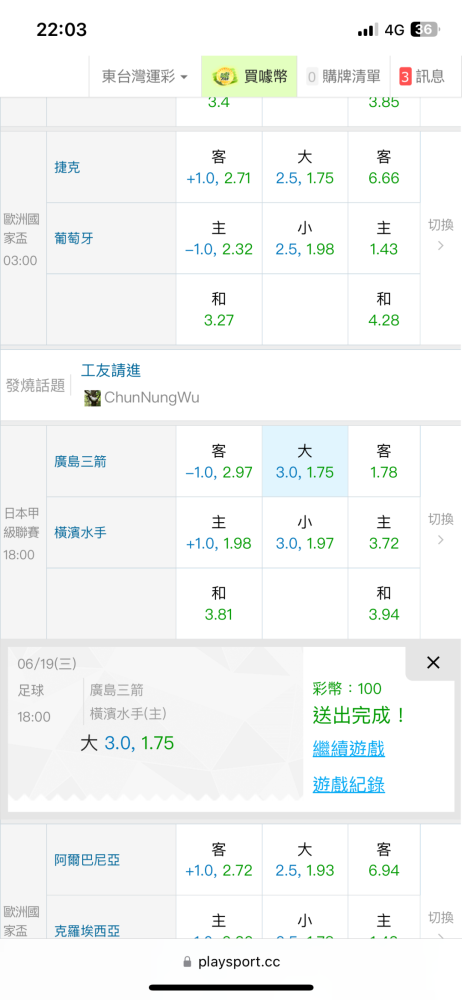Tap the lock icon beside playsport.cc
The height and width of the screenshot is (1000, 462).
pos(187,962)
